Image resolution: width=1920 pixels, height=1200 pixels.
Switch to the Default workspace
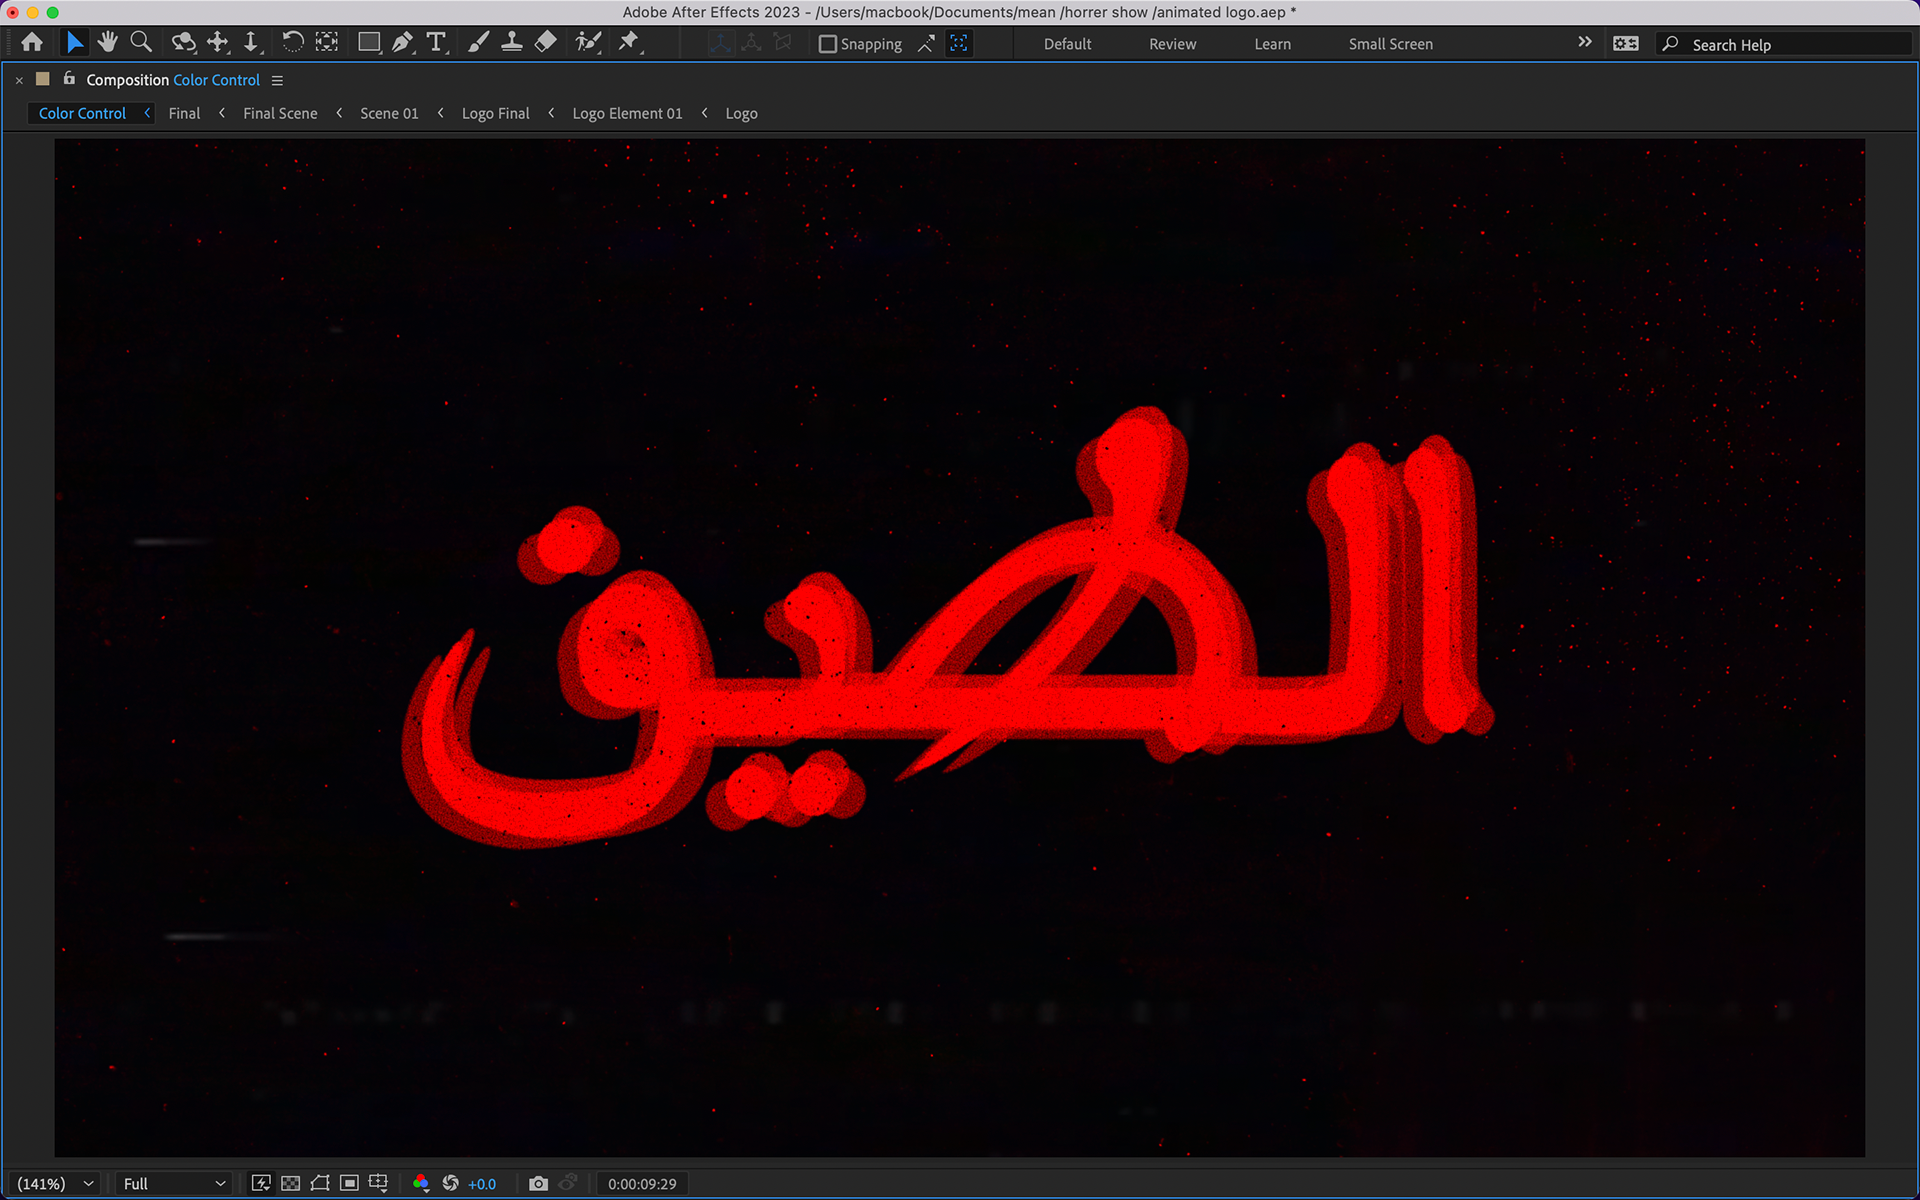[1067, 44]
